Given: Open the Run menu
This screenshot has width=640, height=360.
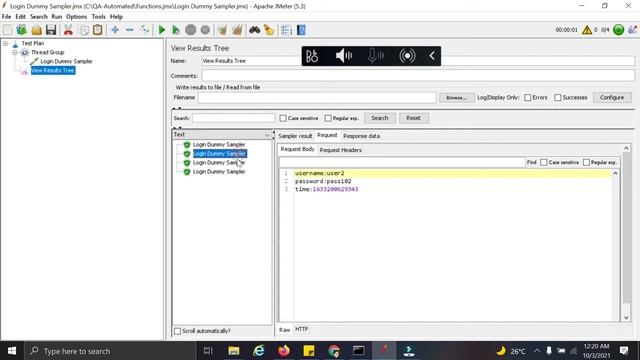Looking at the screenshot, I should 57,17.
